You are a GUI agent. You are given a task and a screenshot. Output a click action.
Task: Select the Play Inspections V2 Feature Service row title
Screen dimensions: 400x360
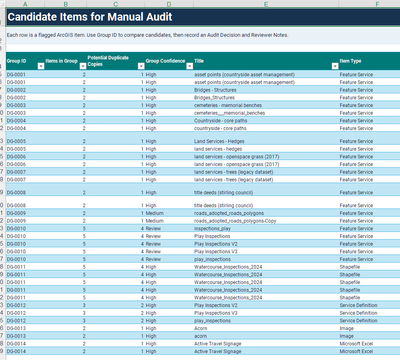pyautogui.click(x=266, y=244)
